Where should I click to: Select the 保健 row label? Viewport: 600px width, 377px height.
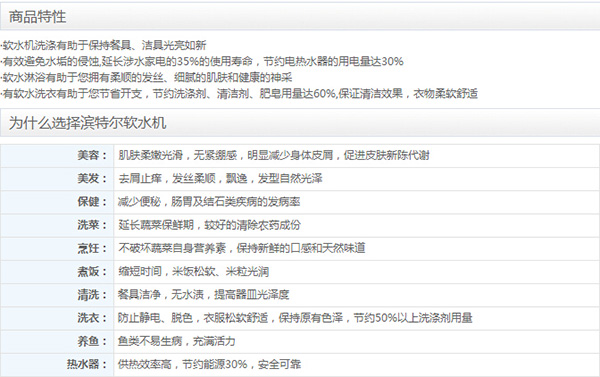92,202
